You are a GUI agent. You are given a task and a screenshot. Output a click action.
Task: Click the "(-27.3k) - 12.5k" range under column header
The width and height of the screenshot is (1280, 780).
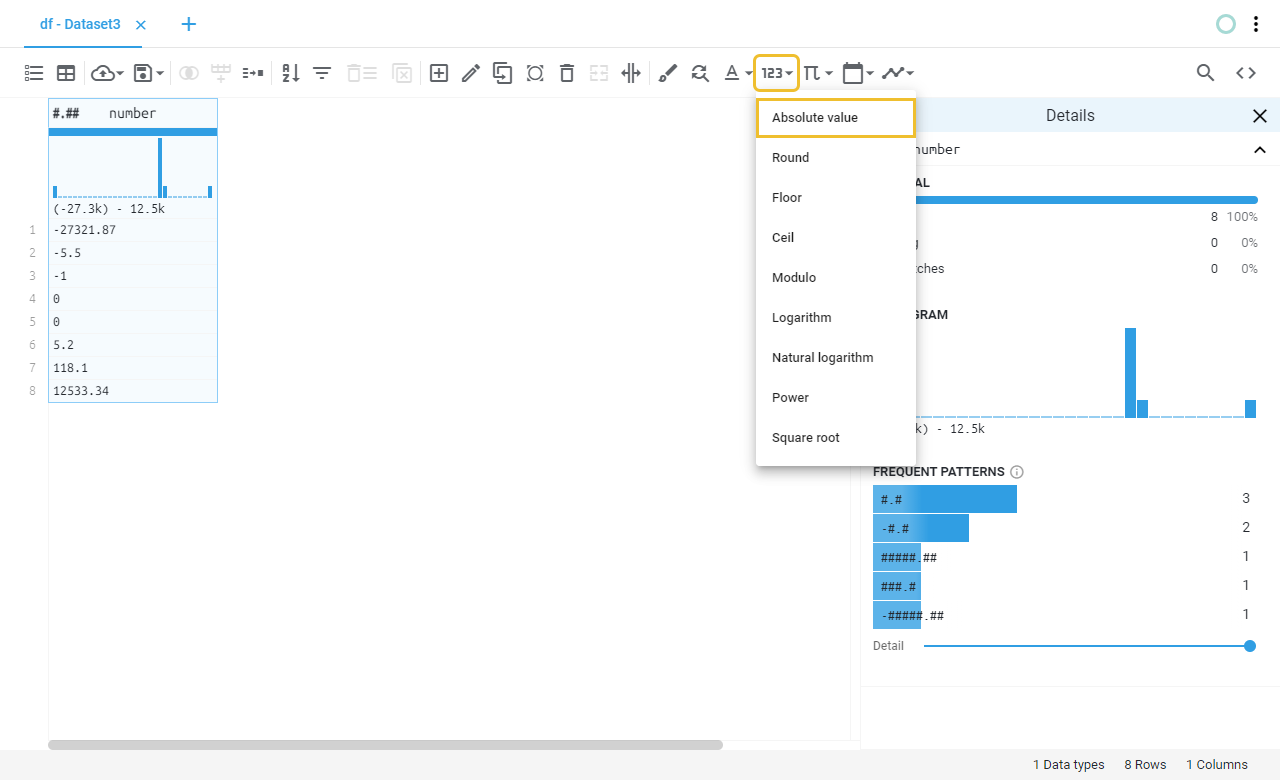click(109, 209)
